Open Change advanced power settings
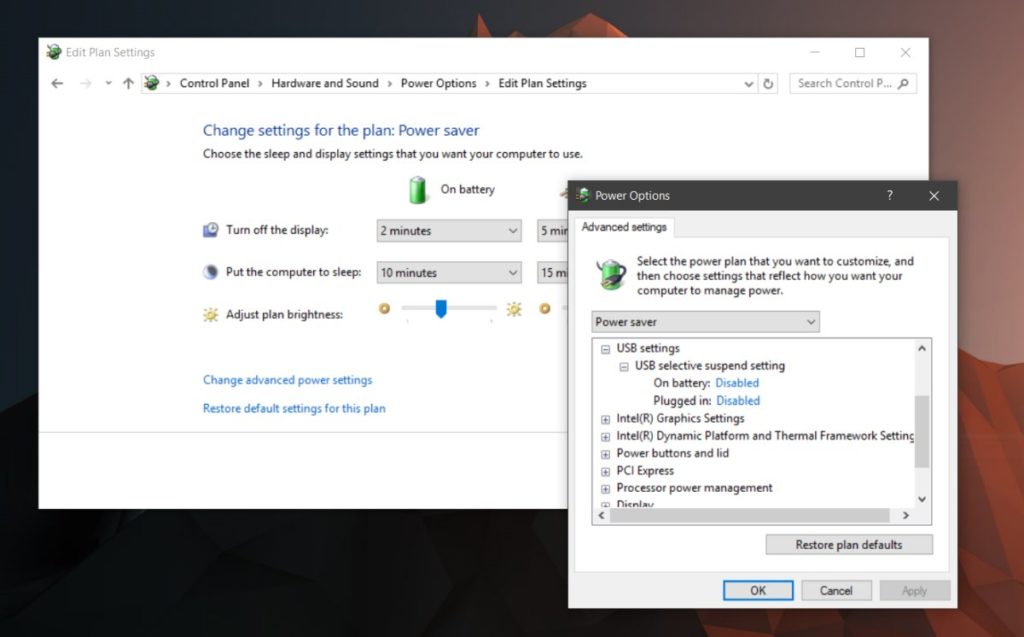Image resolution: width=1024 pixels, height=637 pixels. [x=288, y=380]
